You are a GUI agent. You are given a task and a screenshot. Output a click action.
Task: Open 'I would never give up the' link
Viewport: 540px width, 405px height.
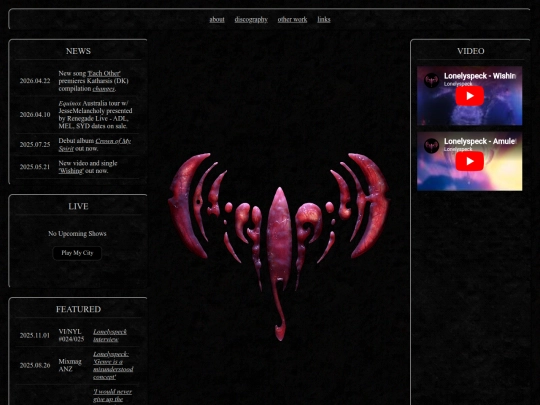tap(112, 395)
